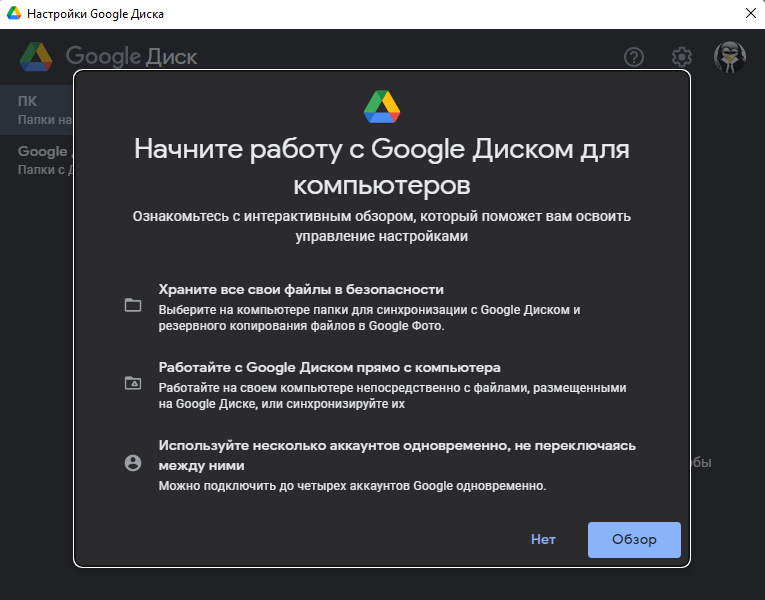Image resolution: width=765 pixels, height=600 pixels.
Task: Click the Обзор button to start tour
Action: (x=634, y=540)
